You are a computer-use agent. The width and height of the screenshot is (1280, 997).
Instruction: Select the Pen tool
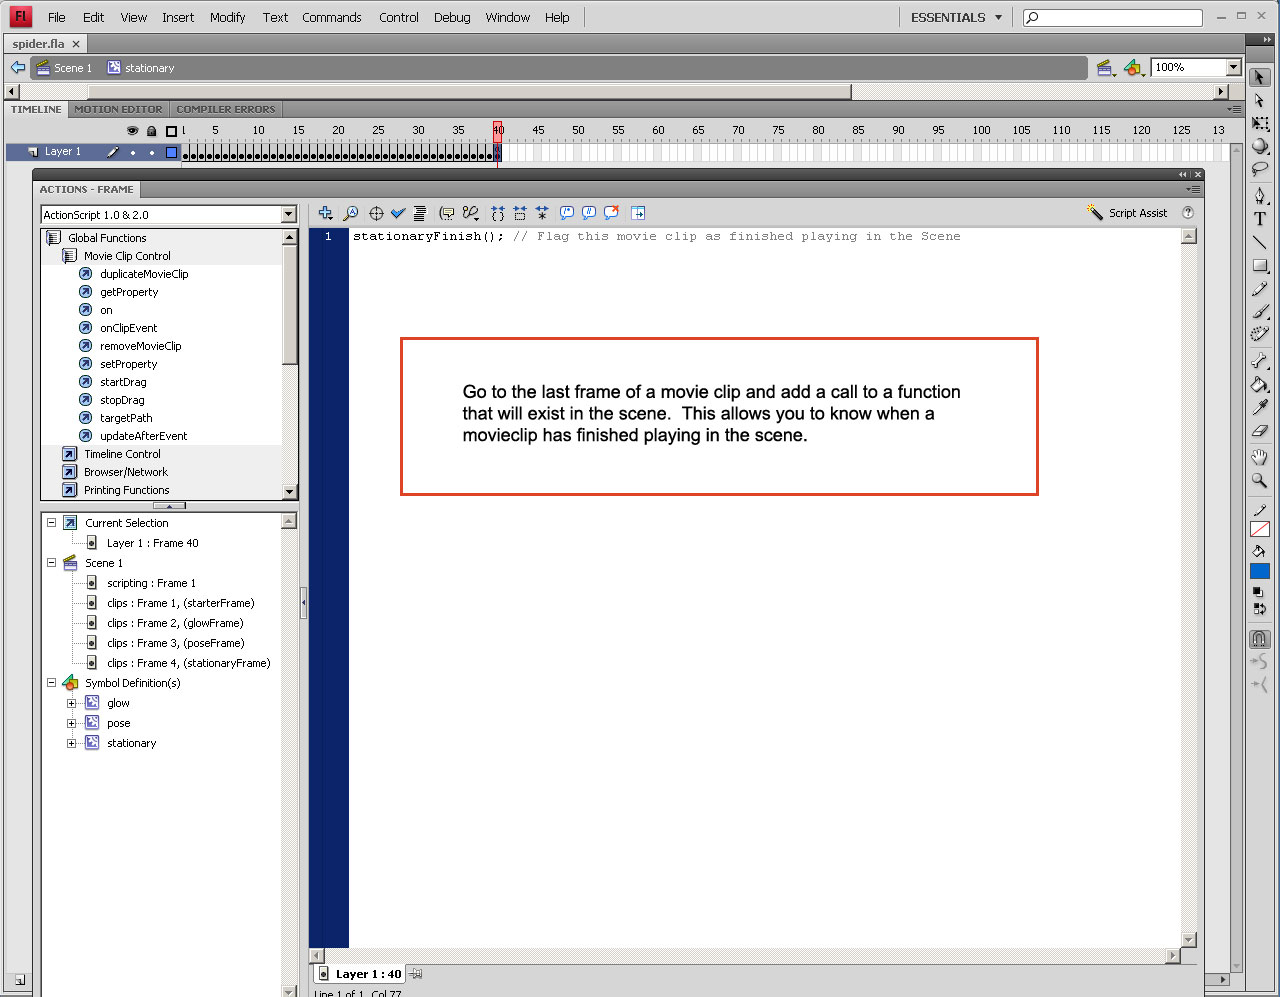point(1259,195)
